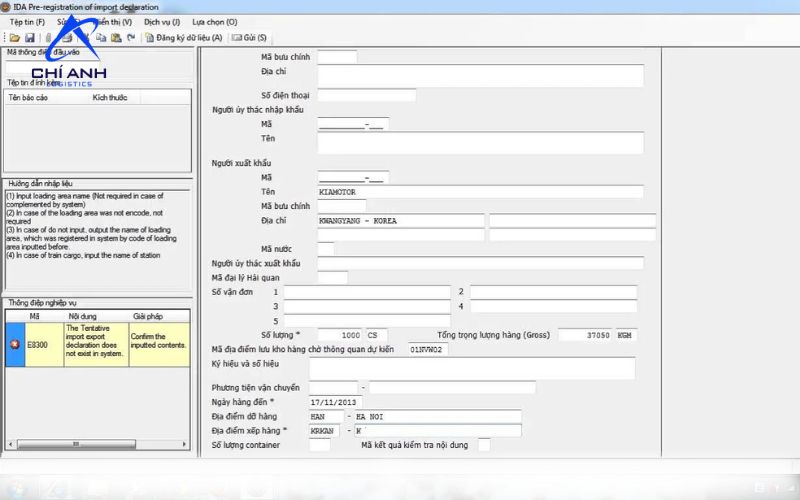Open the Dịch vụ (J) menu
The height and width of the screenshot is (500, 800).
(x=162, y=22)
